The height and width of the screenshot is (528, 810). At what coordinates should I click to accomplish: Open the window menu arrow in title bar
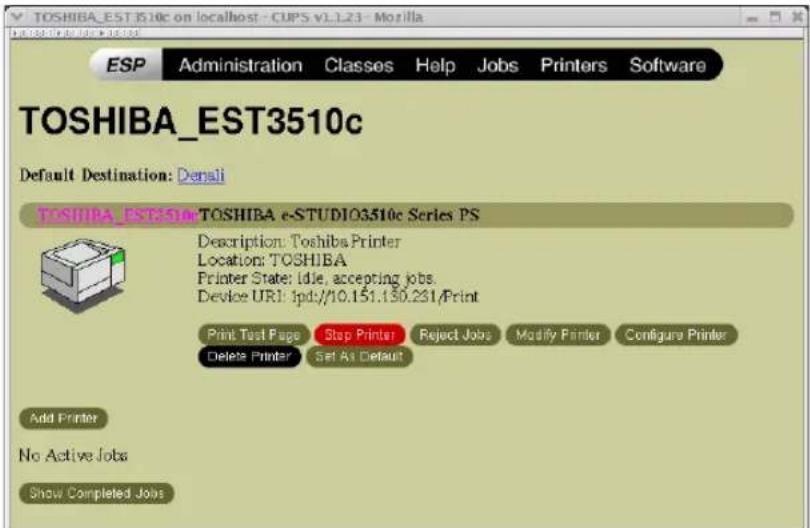(x=17, y=17)
